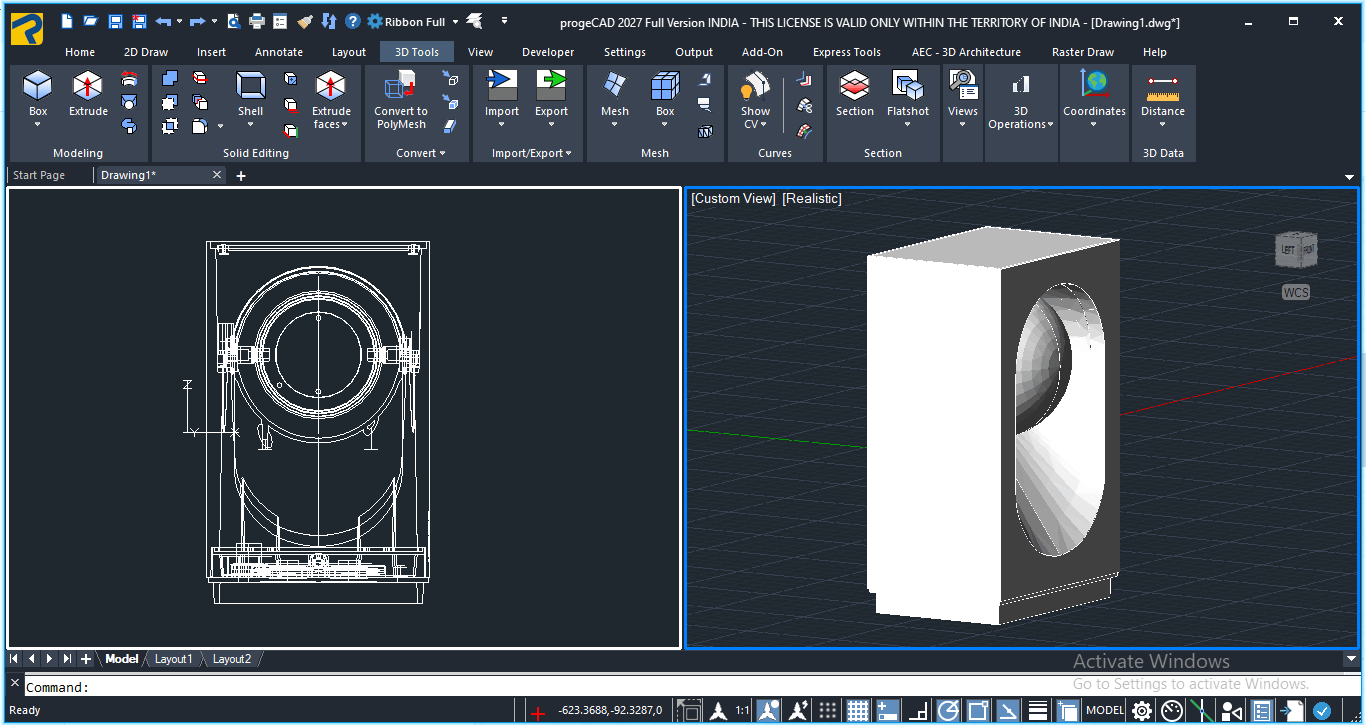Switch to the 2D Draw ribbon tab
The image size is (1366, 725).
click(x=146, y=52)
